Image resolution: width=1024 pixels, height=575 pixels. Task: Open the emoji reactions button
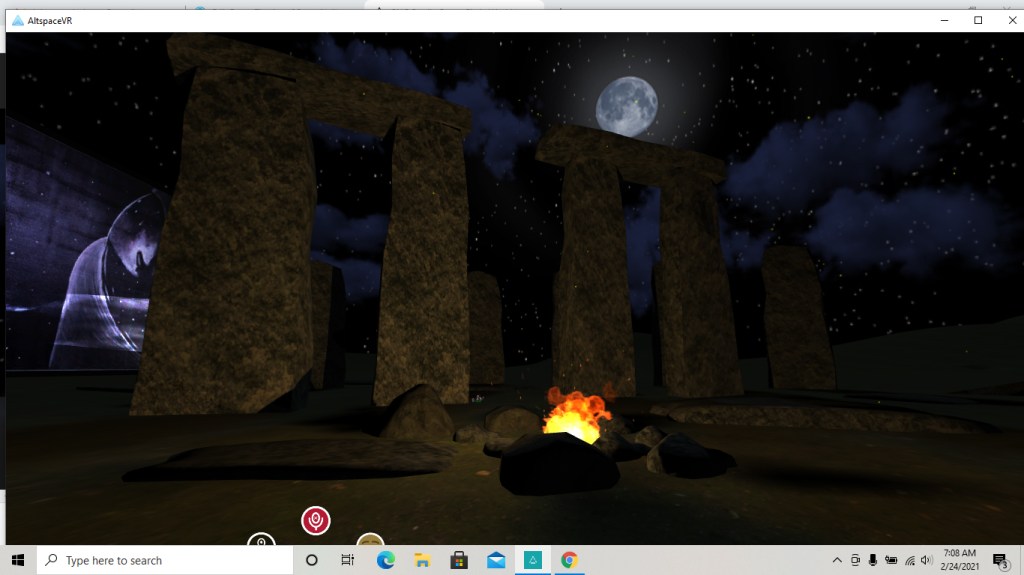point(370,540)
